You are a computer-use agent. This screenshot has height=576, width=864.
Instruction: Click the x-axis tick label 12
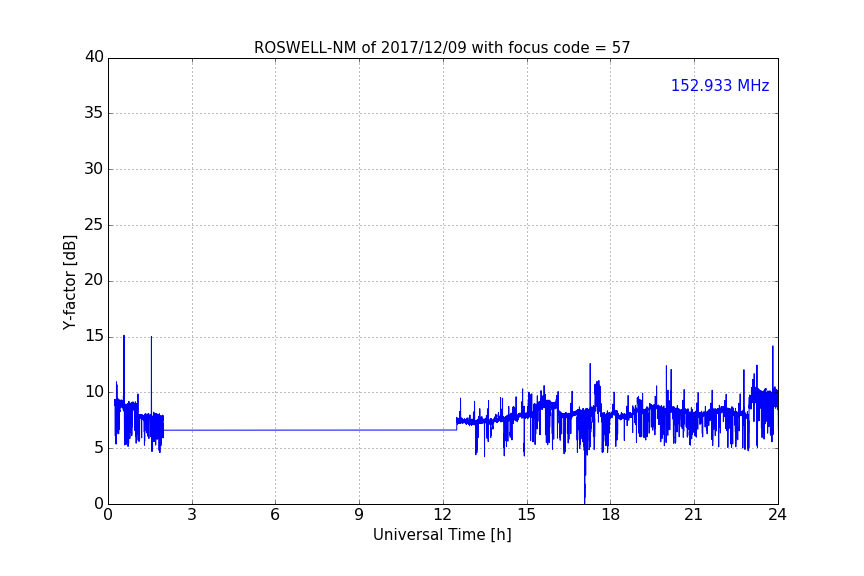tap(442, 515)
